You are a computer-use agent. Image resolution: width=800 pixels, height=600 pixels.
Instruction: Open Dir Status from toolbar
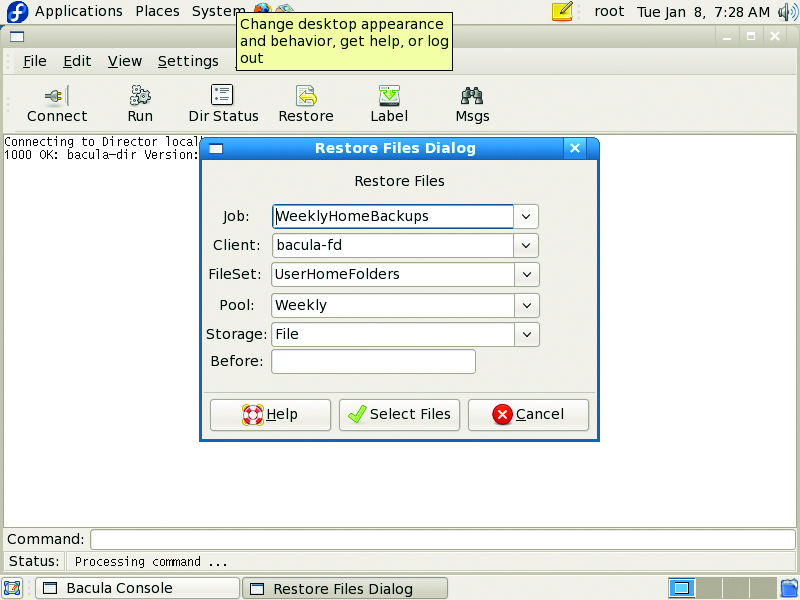coord(223,97)
